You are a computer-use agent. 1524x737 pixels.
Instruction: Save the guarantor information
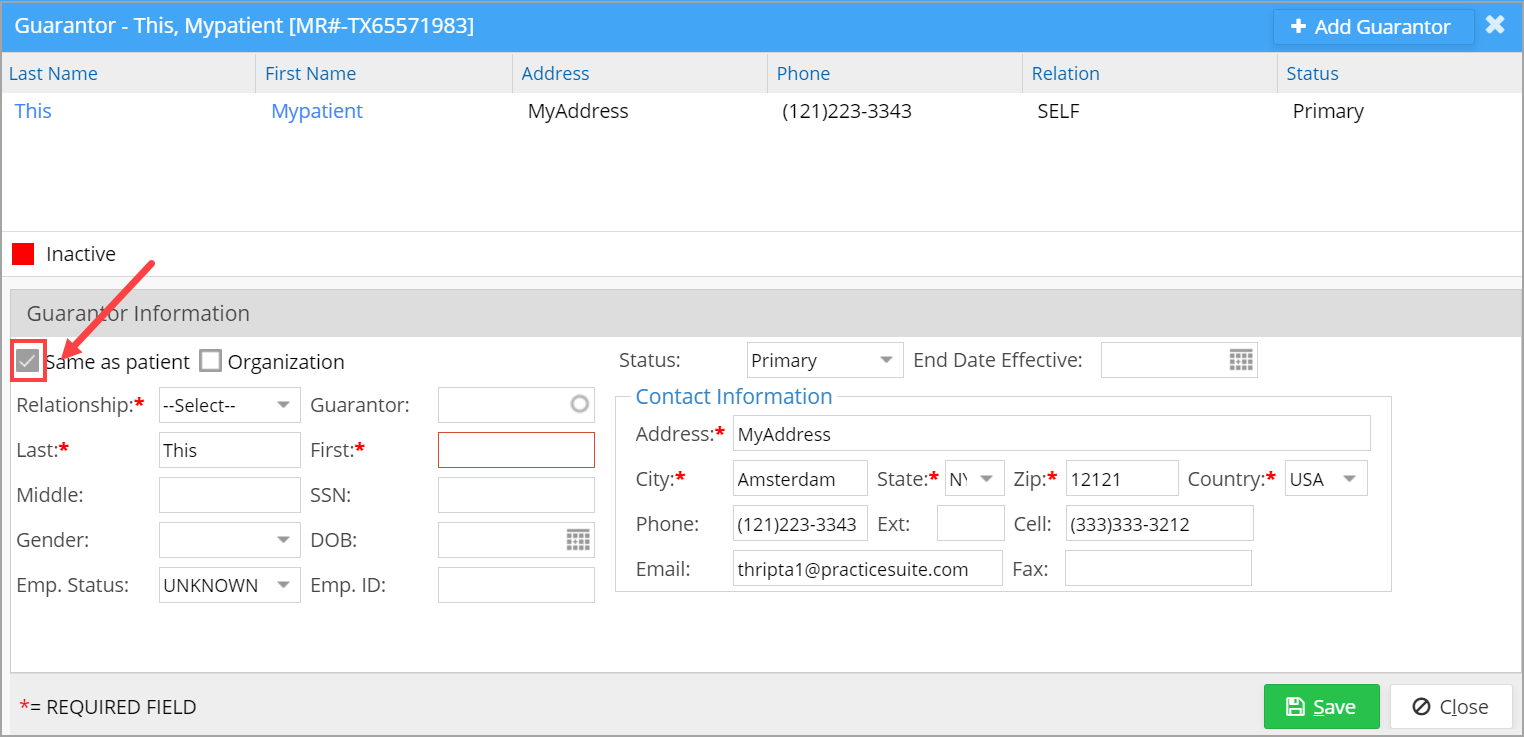tap(1321, 707)
